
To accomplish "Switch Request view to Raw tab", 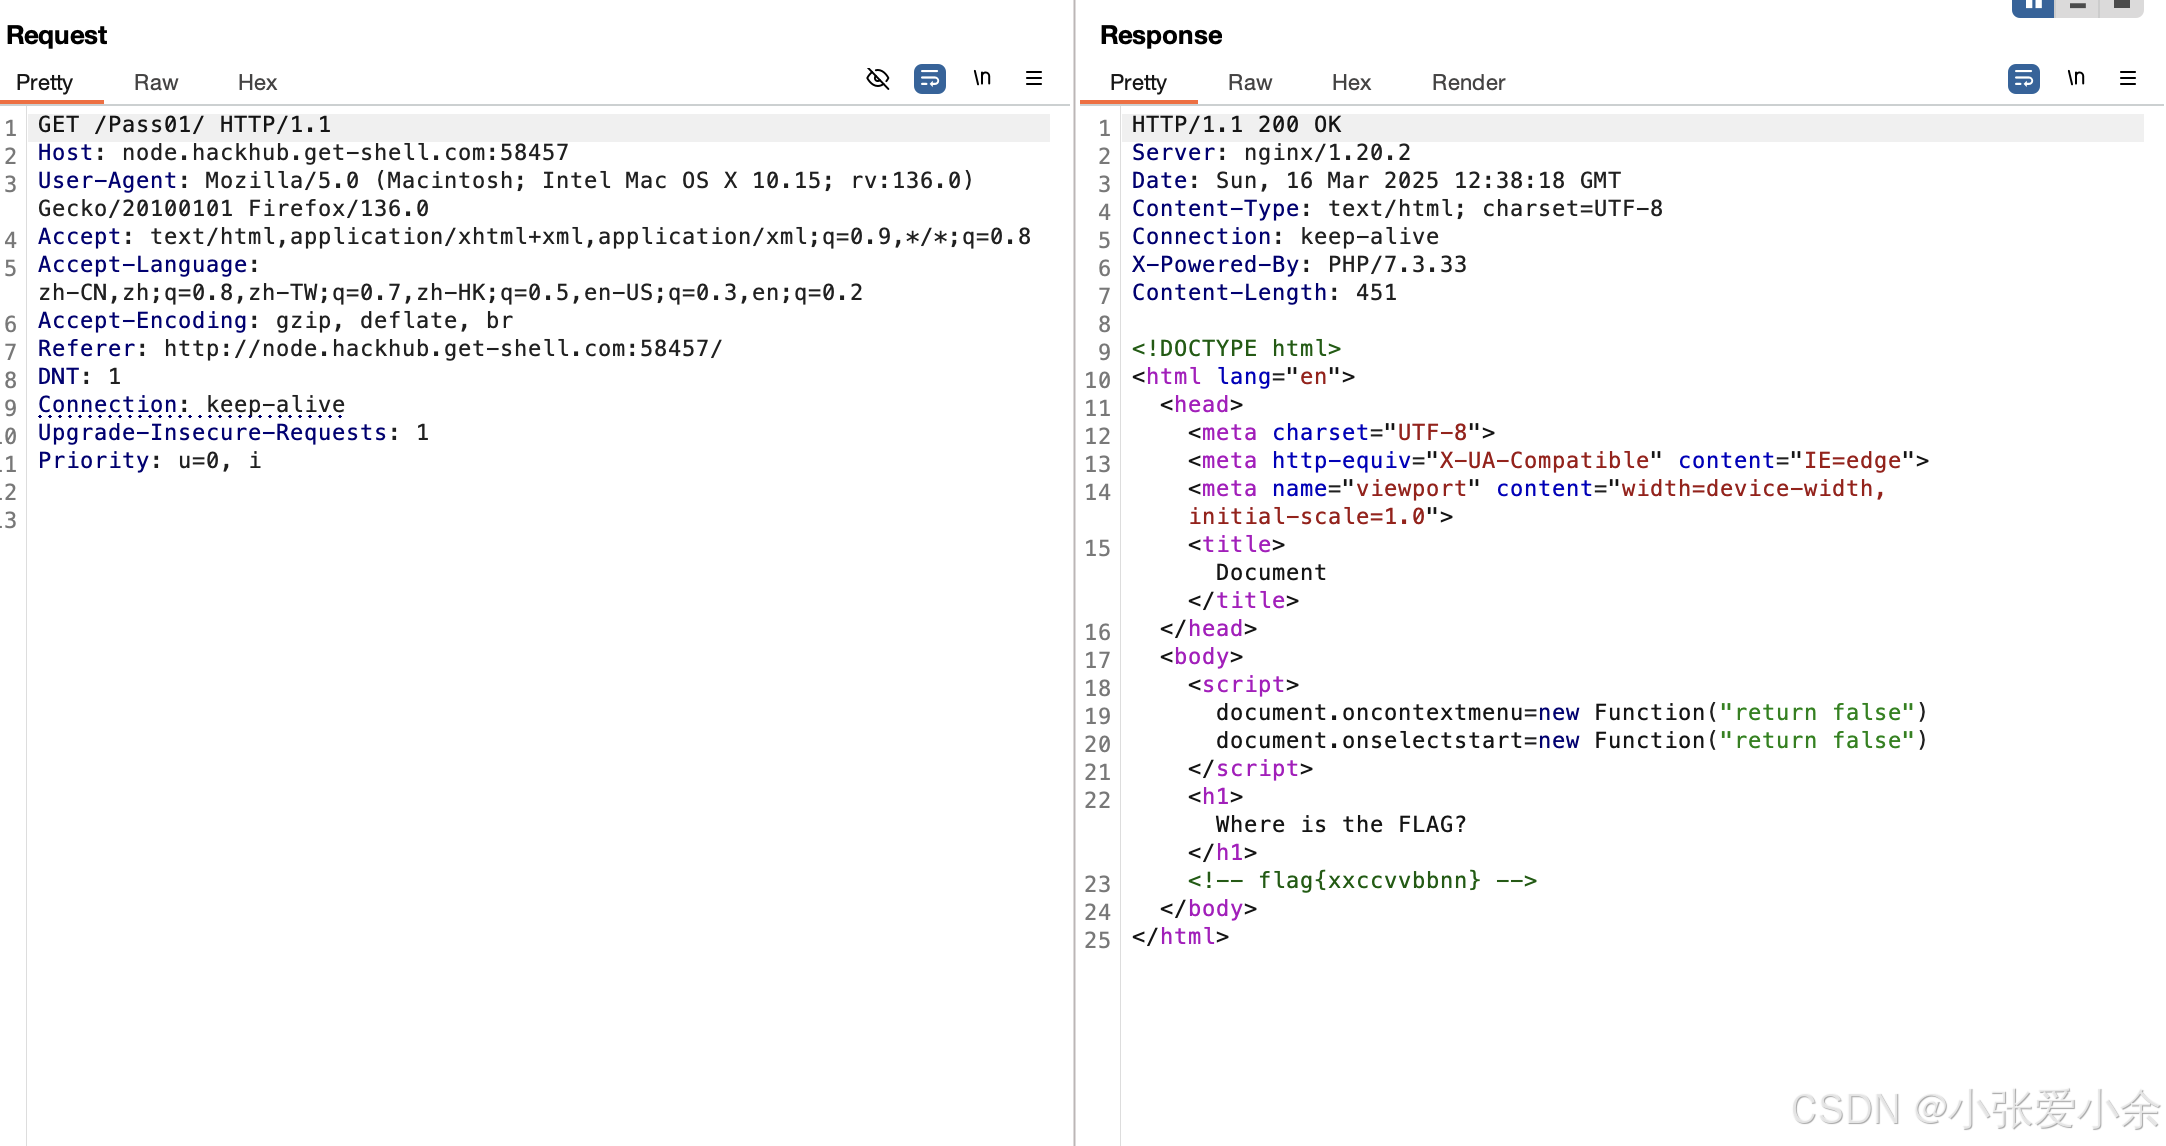I will click(156, 82).
